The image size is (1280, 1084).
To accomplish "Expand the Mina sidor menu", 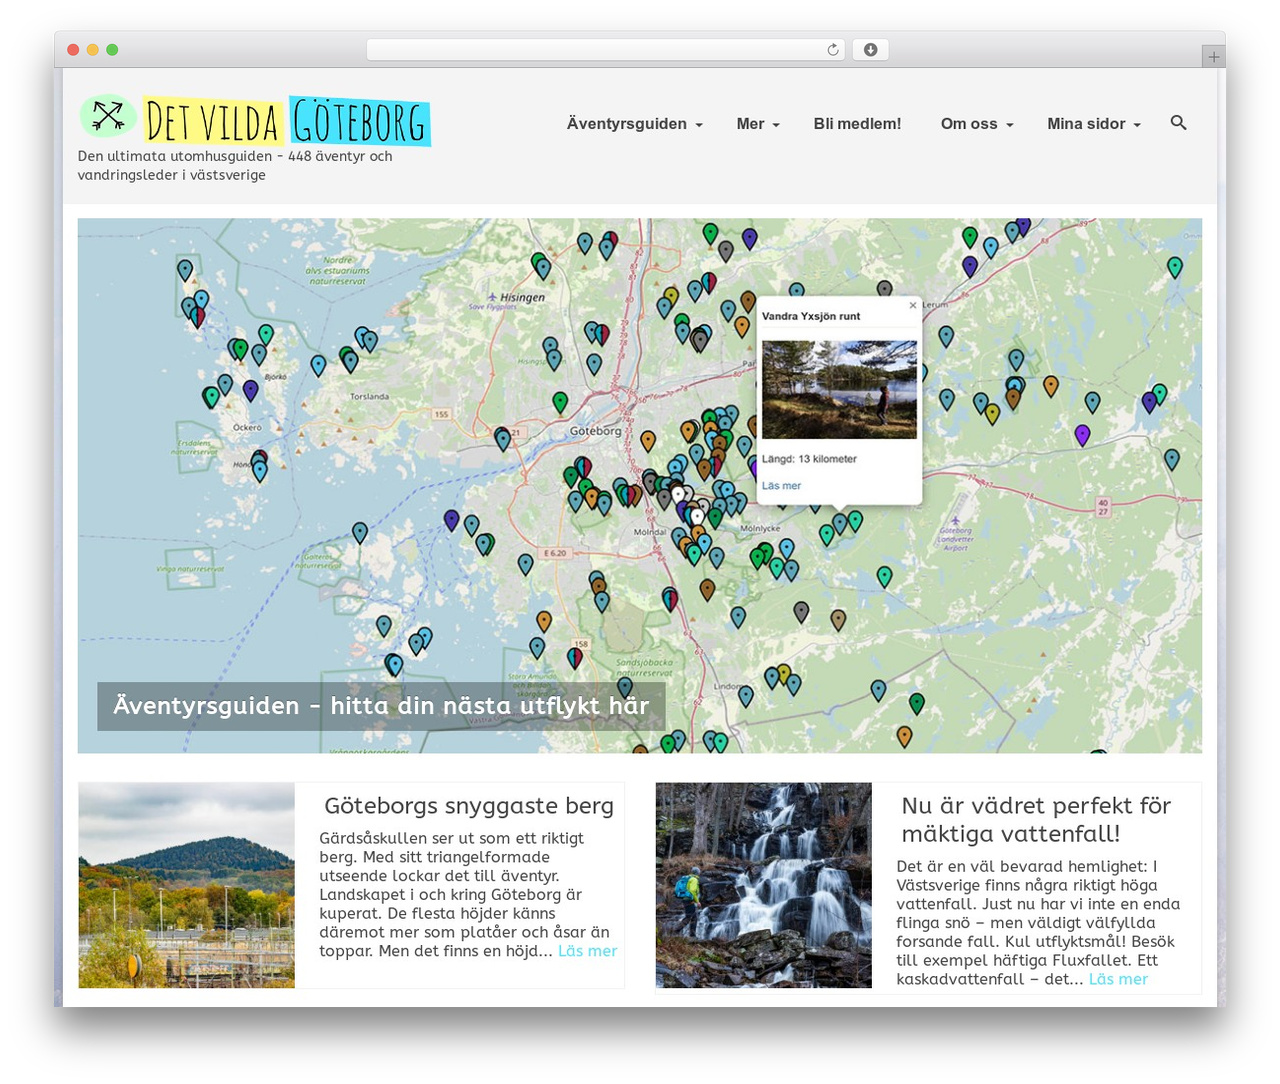I will point(1094,124).
